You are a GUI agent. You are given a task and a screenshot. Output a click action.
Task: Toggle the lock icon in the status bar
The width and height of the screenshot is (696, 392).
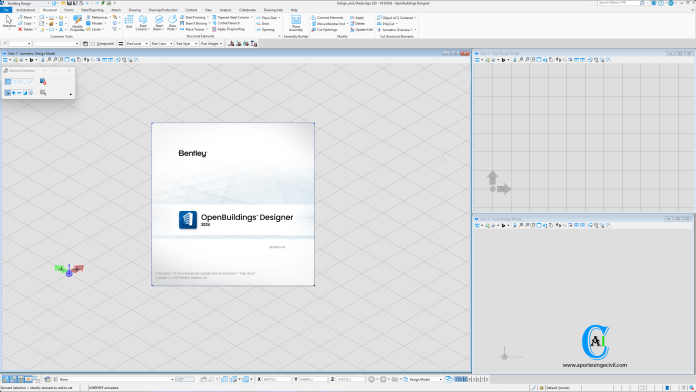click(x=541, y=388)
